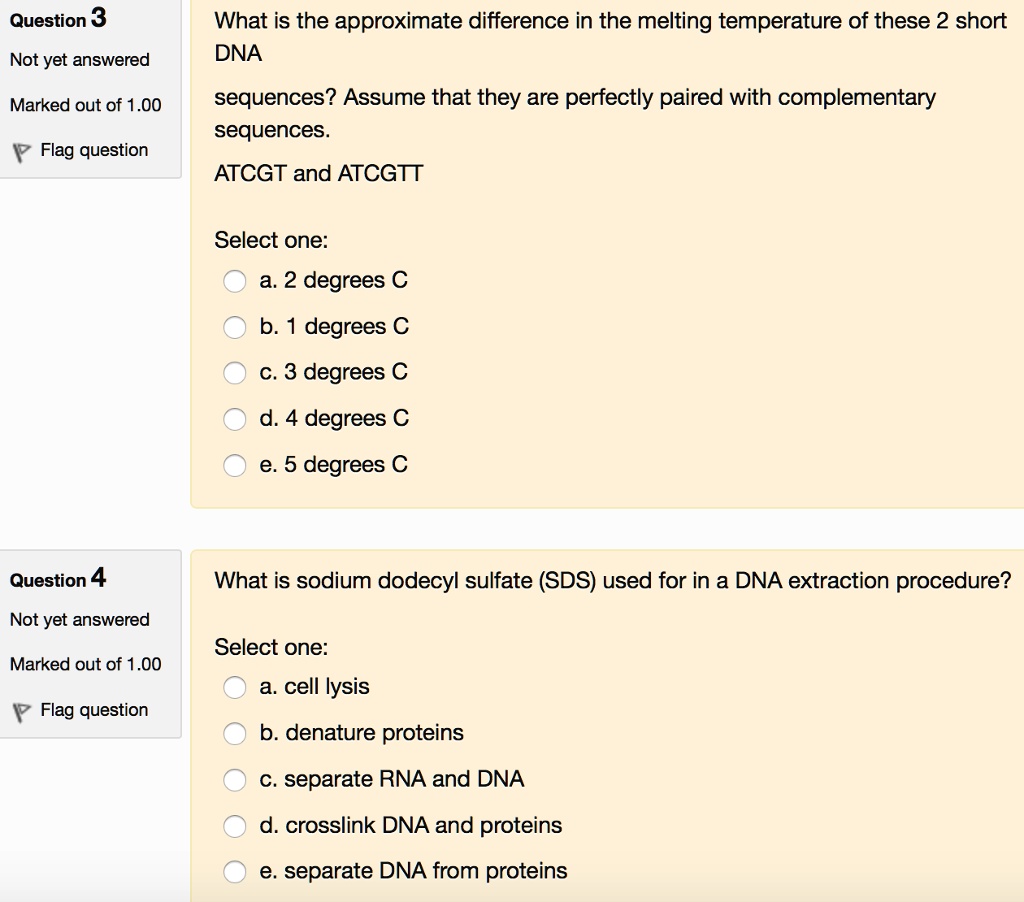Select a. cell lysis option
Image resolution: width=1024 pixels, height=902 pixels.
(x=234, y=687)
